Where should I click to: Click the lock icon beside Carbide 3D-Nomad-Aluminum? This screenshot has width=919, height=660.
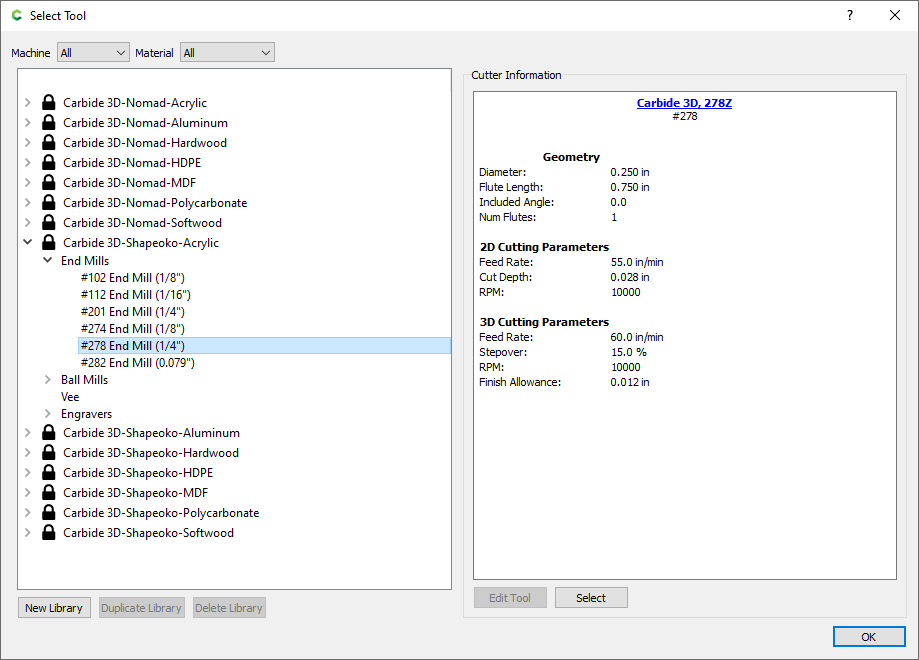point(49,123)
